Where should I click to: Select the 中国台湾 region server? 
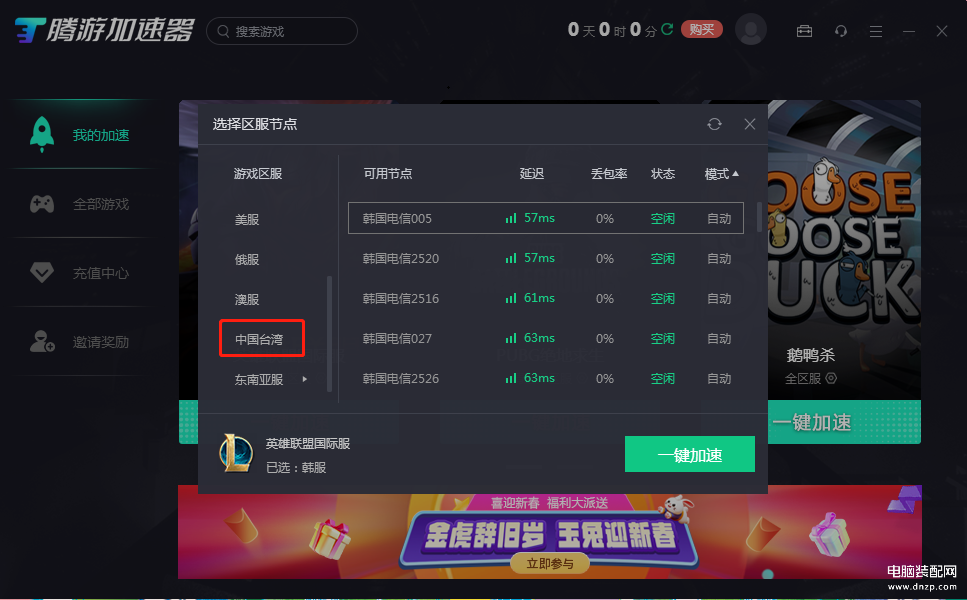[259, 339]
